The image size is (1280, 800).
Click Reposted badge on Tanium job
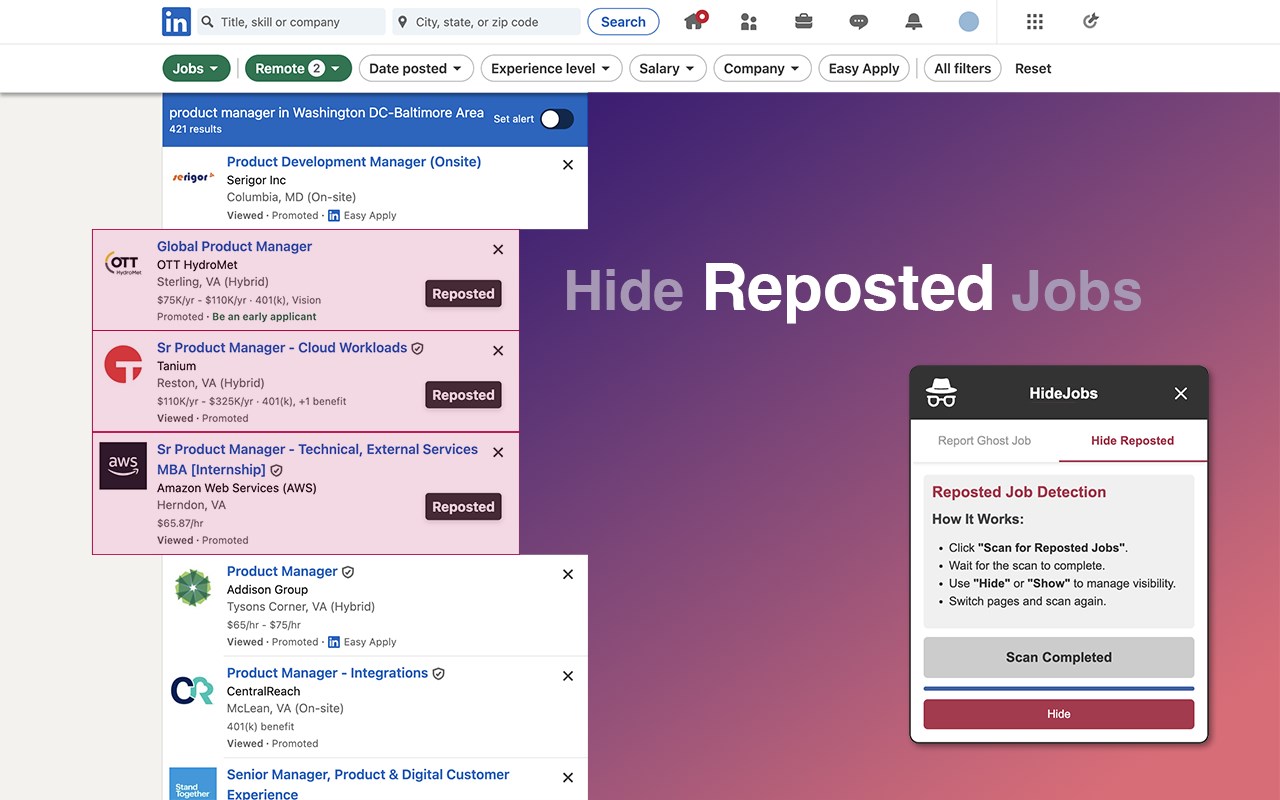[463, 395]
